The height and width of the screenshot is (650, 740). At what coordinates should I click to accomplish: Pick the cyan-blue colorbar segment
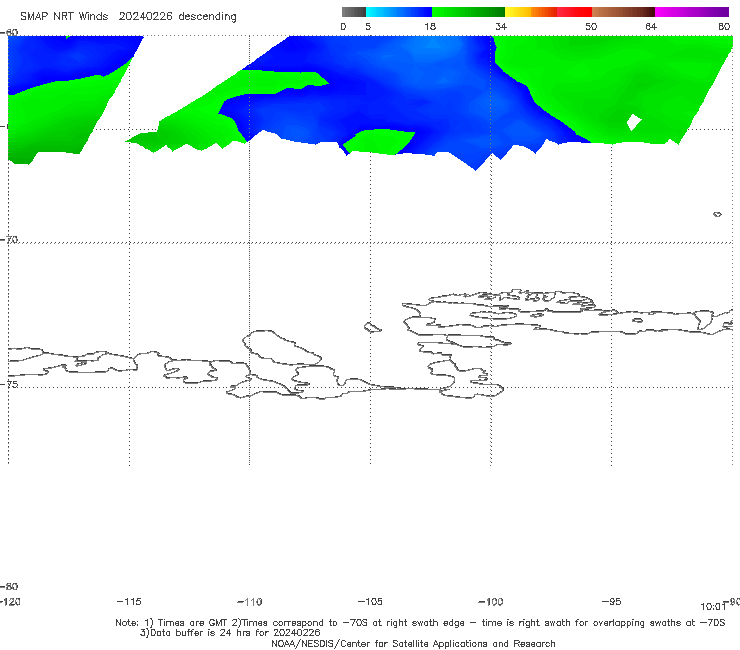[399, 12]
